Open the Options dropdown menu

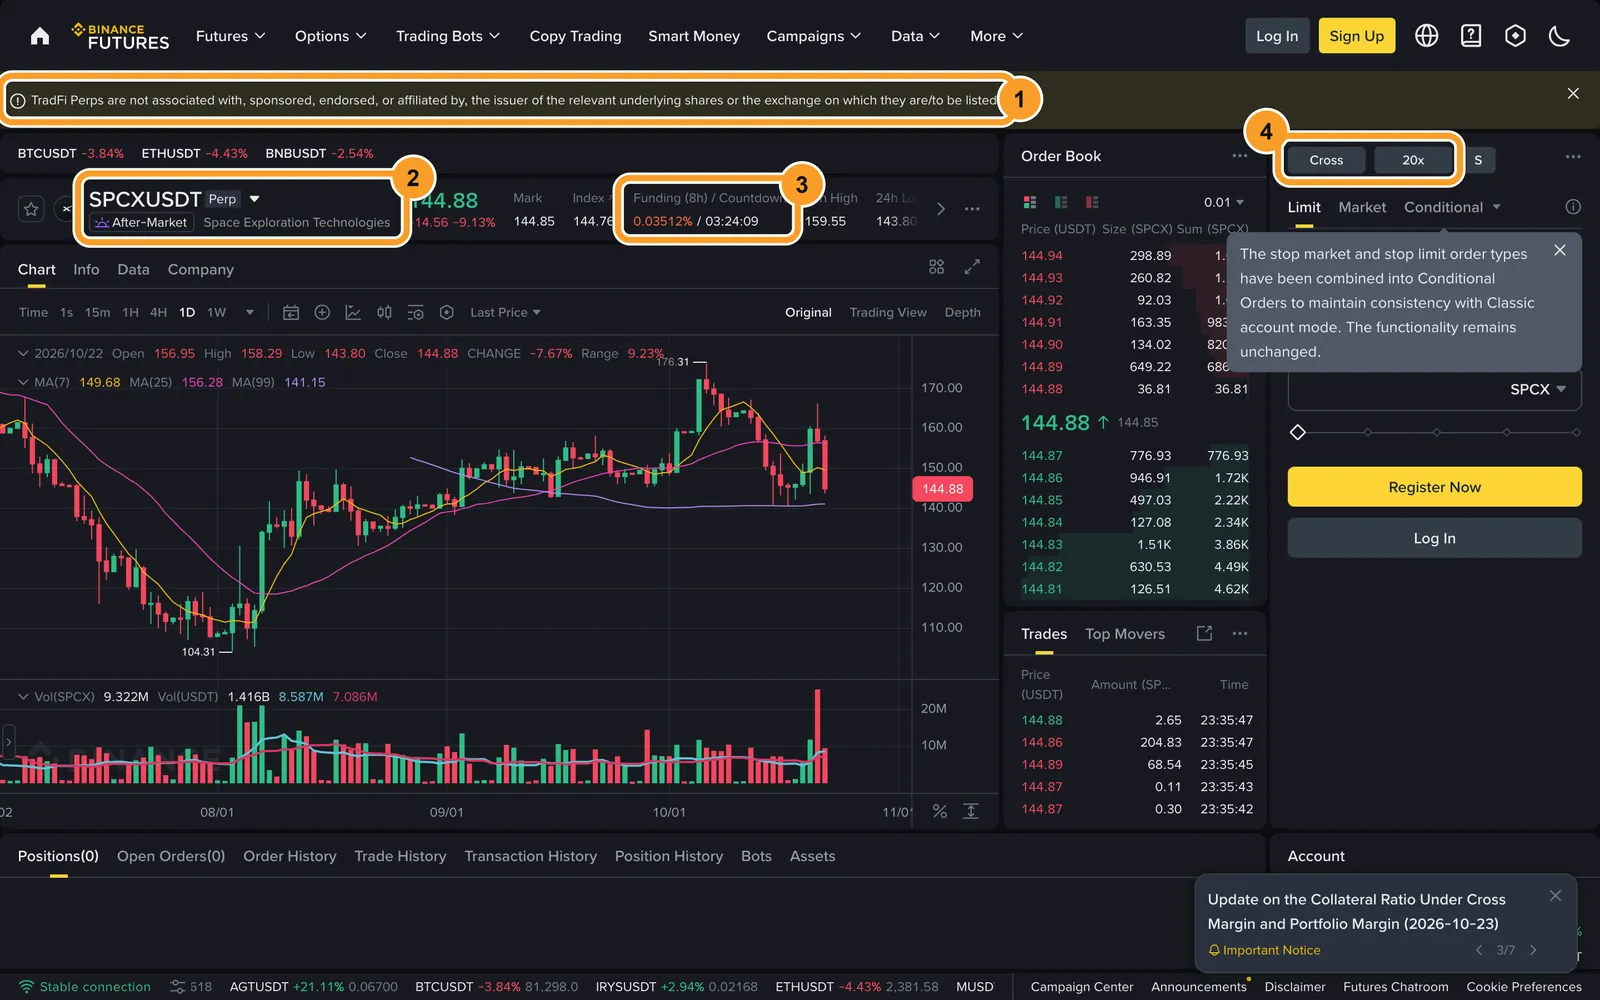331,36
